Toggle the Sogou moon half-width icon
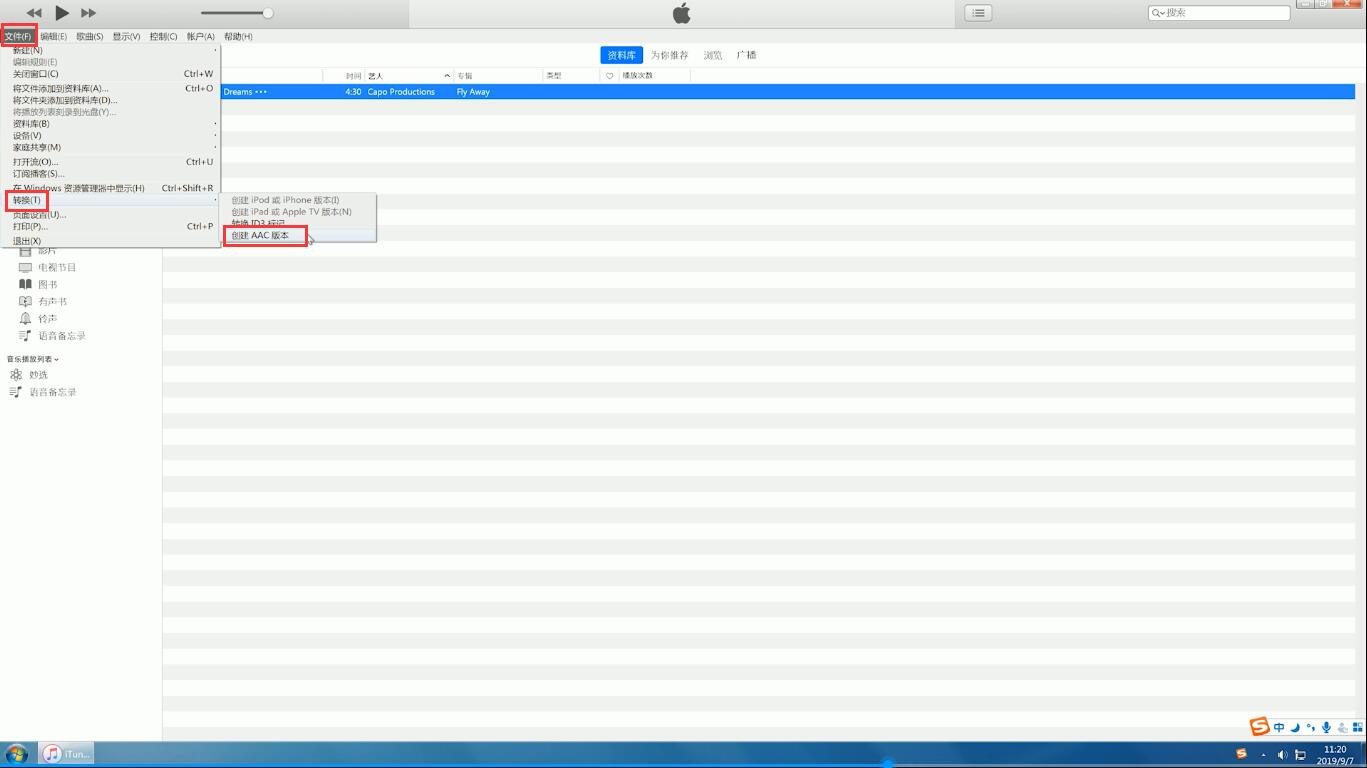The height and width of the screenshot is (768, 1367). point(1295,728)
